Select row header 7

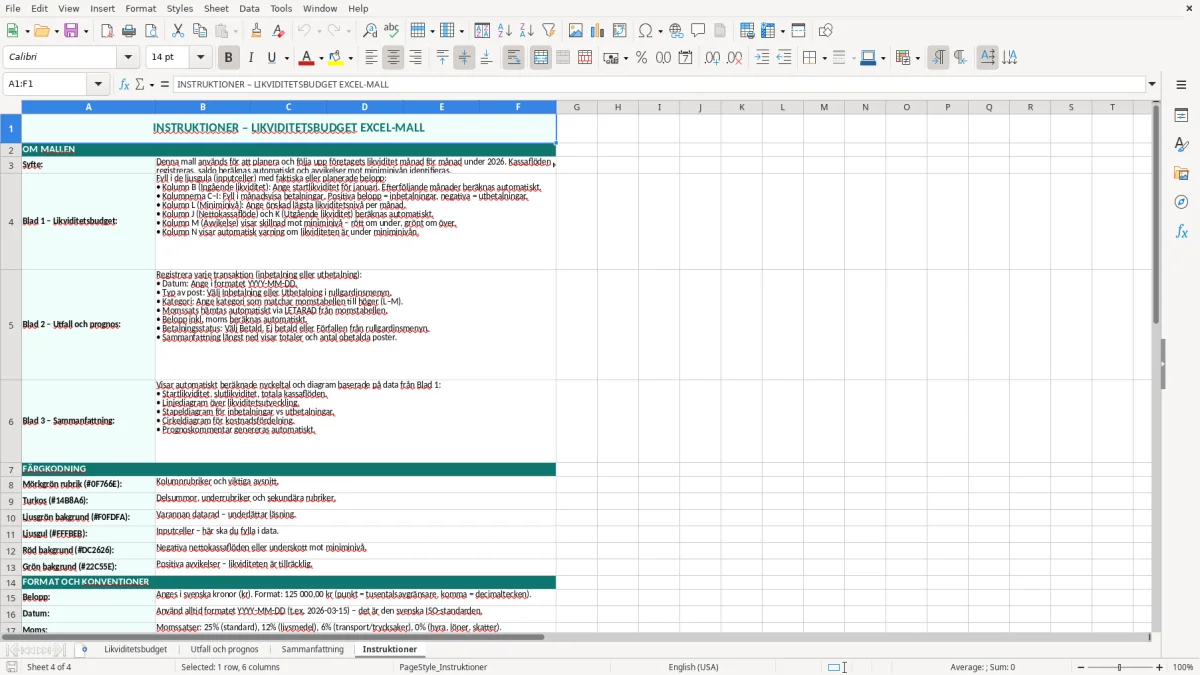click(11, 469)
